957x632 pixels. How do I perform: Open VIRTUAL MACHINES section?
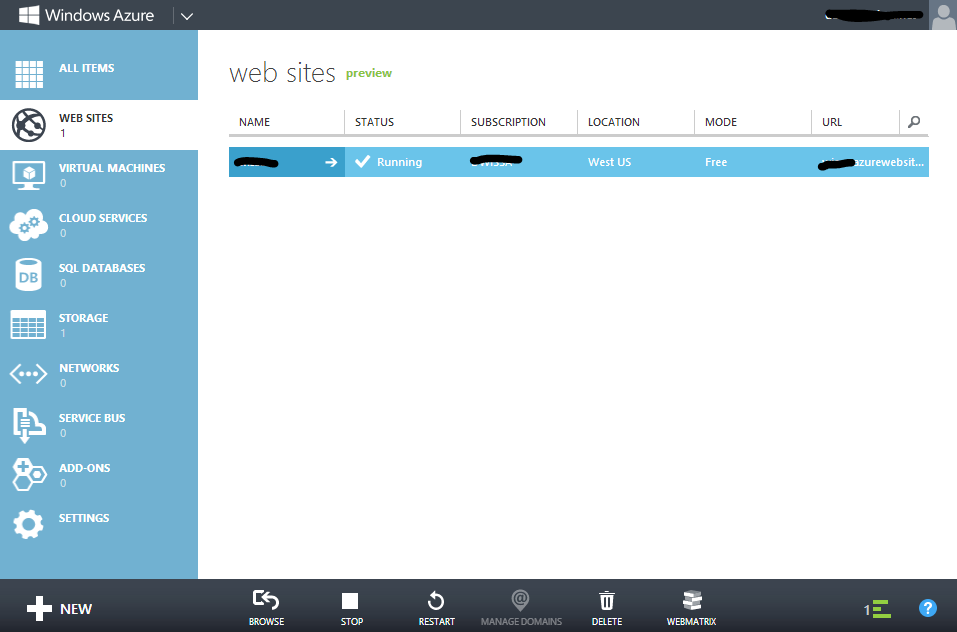112,168
